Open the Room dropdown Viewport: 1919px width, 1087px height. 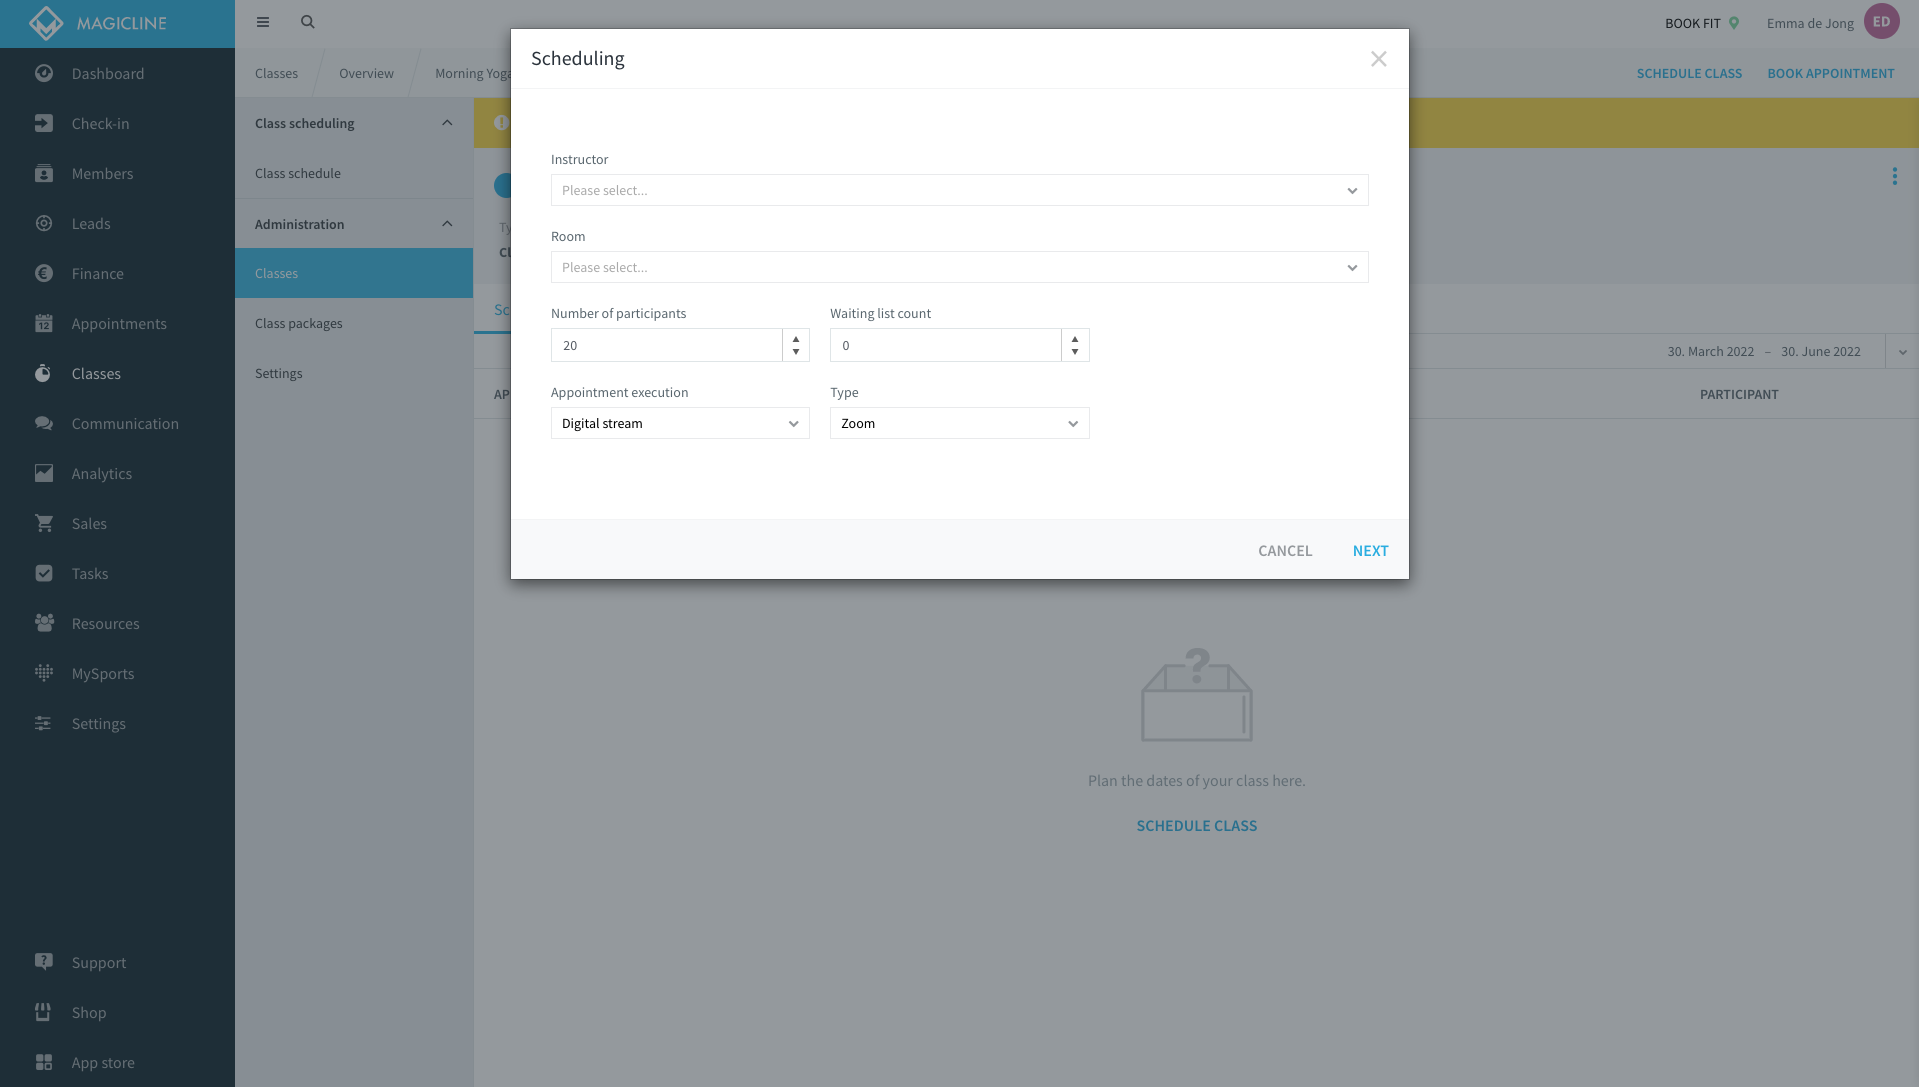[958, 267]
